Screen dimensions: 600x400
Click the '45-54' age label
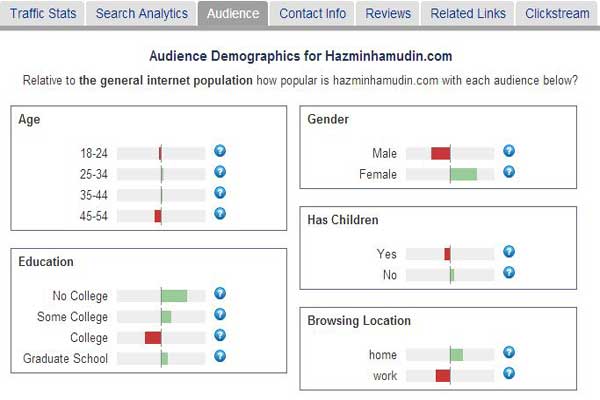pos(94,216)
